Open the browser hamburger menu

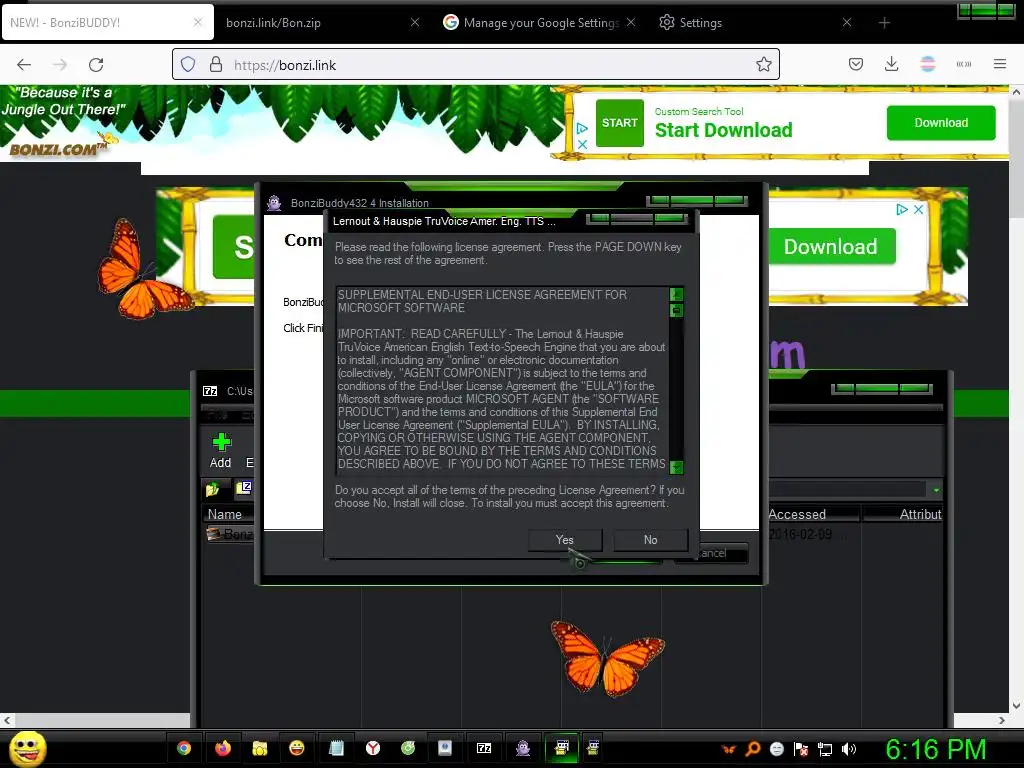pyautogui.click(x=1000, y=64)
